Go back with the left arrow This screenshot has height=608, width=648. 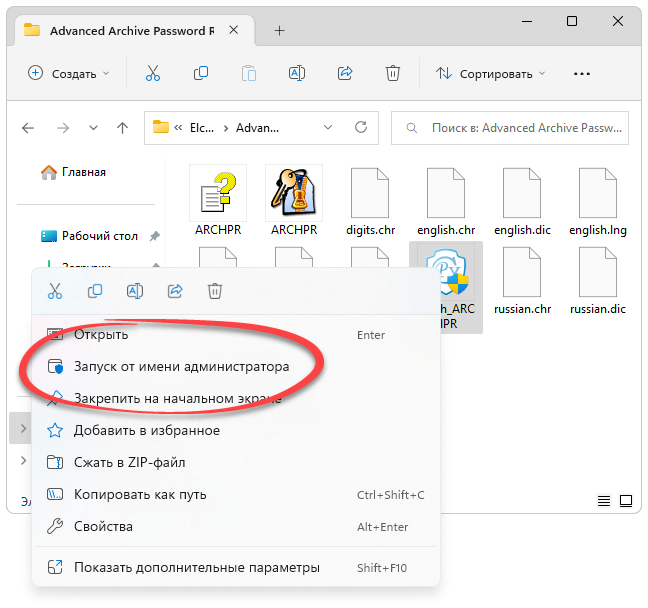pos(28,128)
